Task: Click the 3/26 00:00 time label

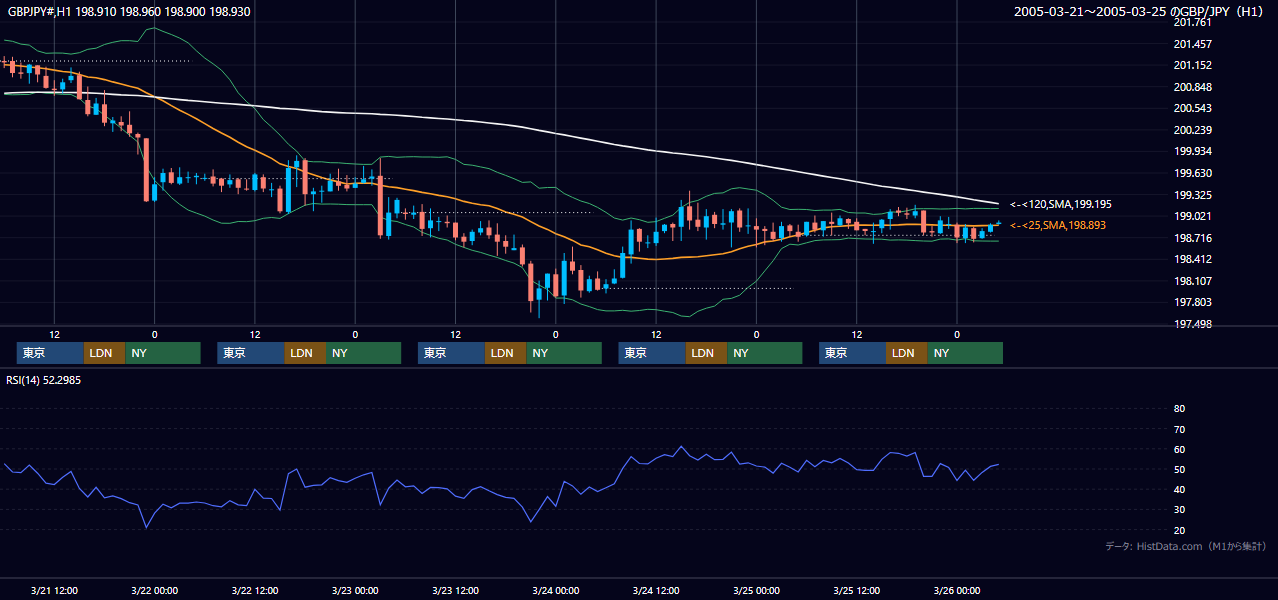Action: 956,590
